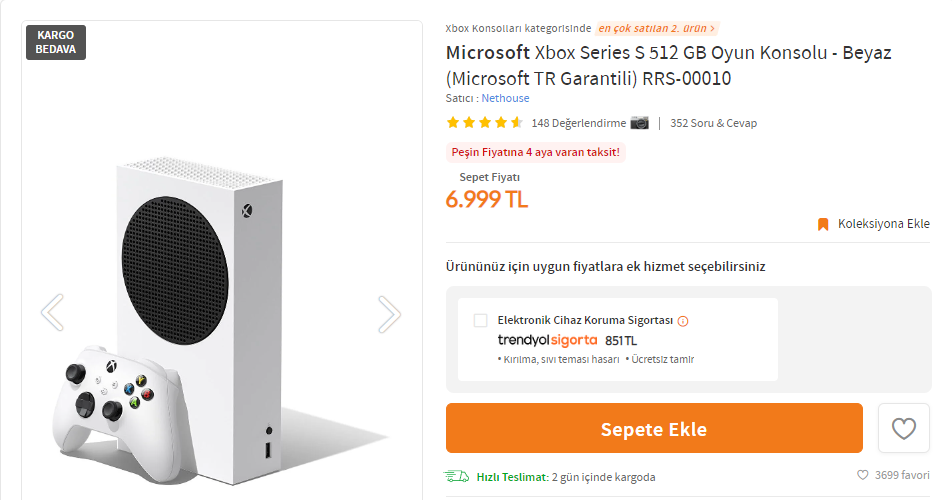Click the fast delivery truck icon
The width and height of the screenshot is (952, 500).
tap(456, 476)
